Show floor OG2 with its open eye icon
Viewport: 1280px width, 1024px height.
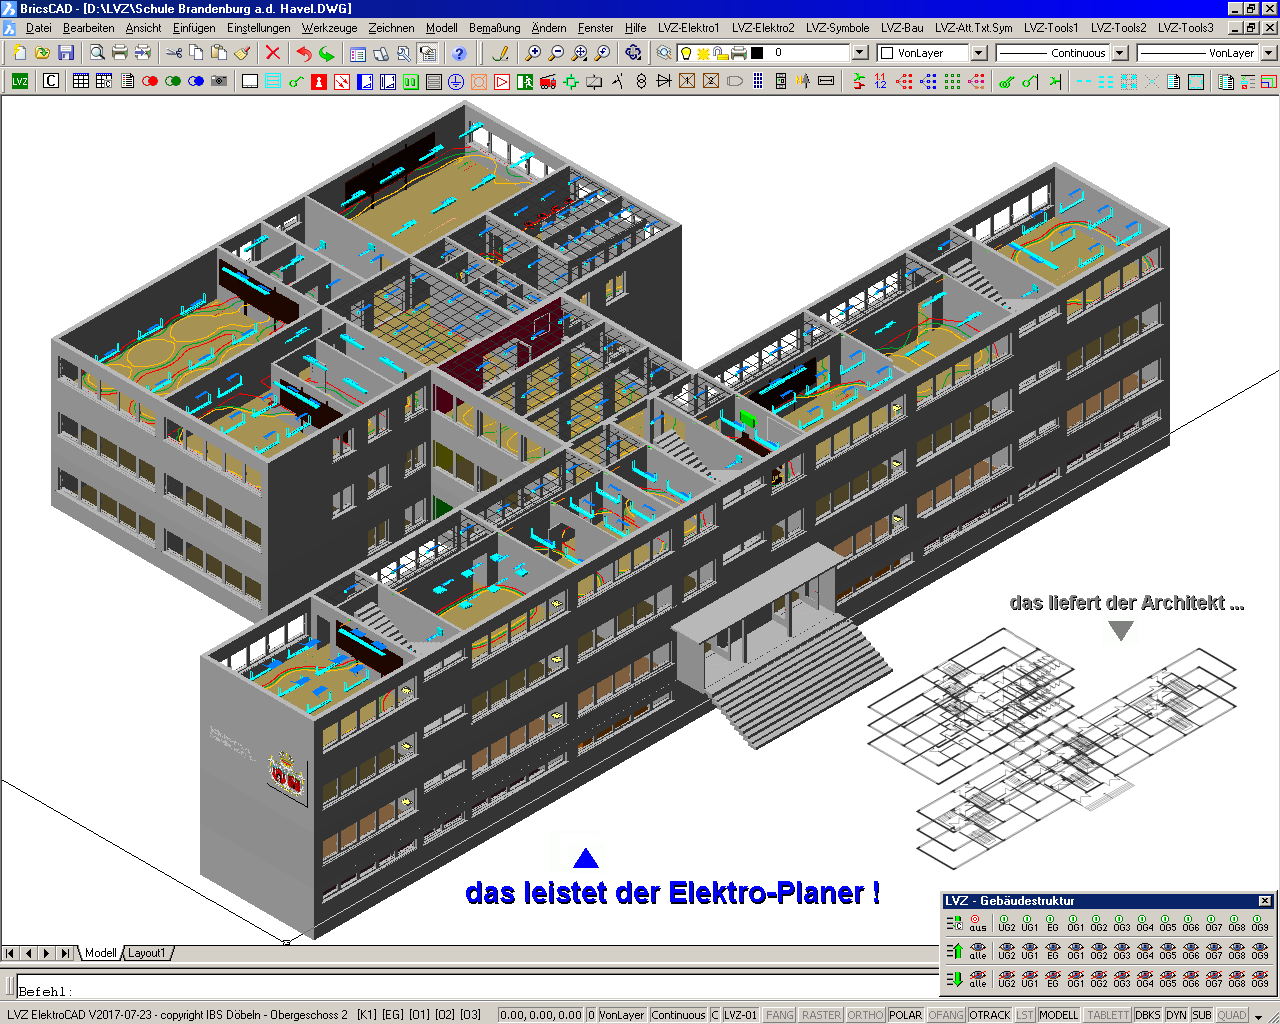(x=1098, y=949)
